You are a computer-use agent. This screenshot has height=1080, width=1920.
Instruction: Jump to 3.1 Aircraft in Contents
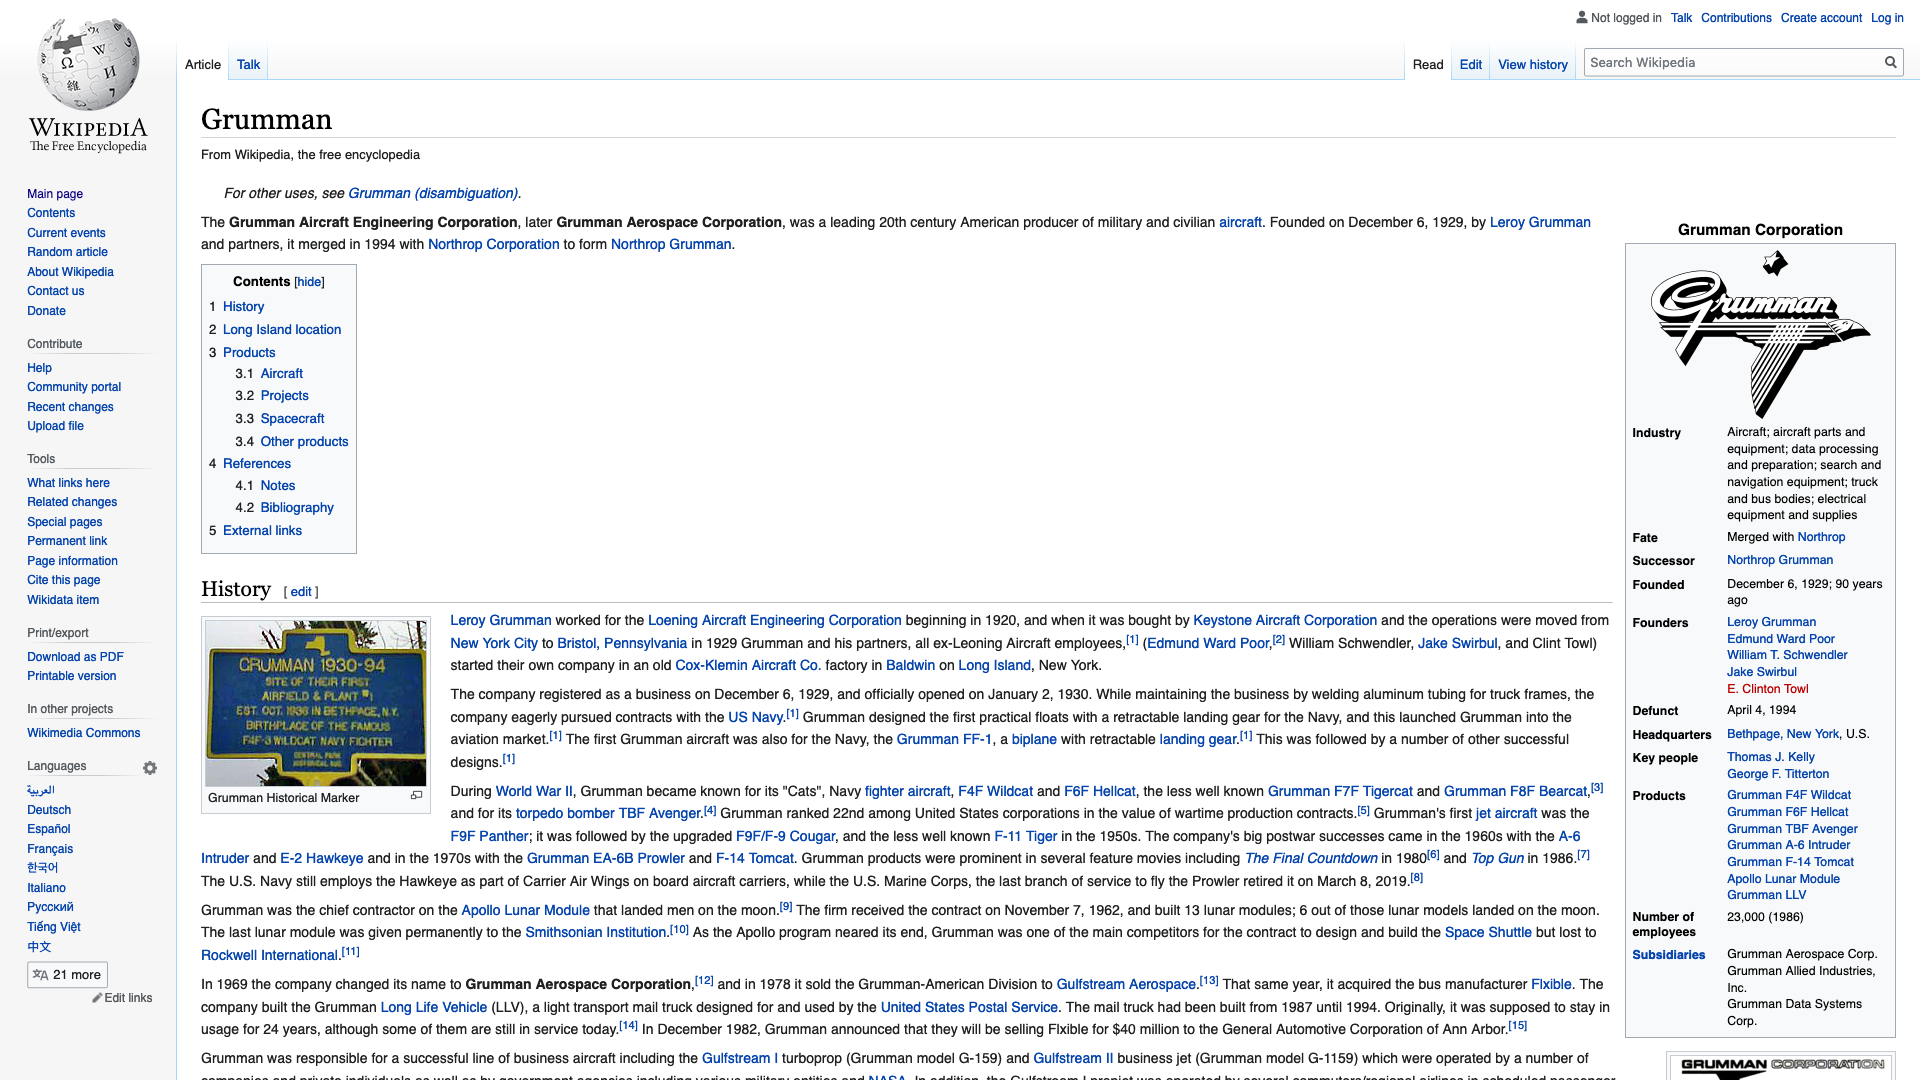281,374
